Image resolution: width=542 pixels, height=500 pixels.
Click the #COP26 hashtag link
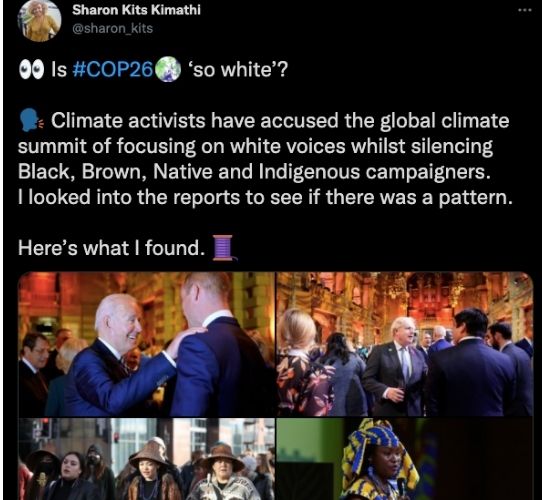pyautogui.click(x=113, y=70)
